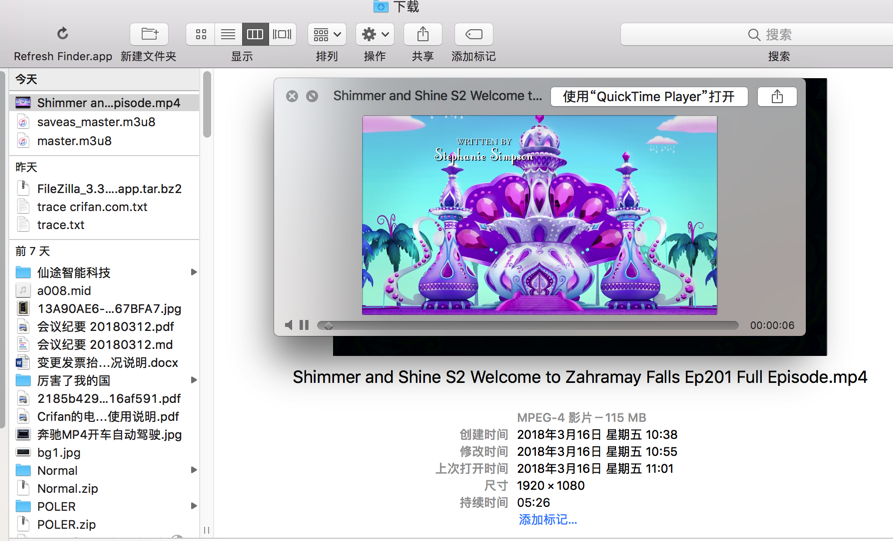Expand the POLER folder arrow
The image size is (893, 541).
194,506
